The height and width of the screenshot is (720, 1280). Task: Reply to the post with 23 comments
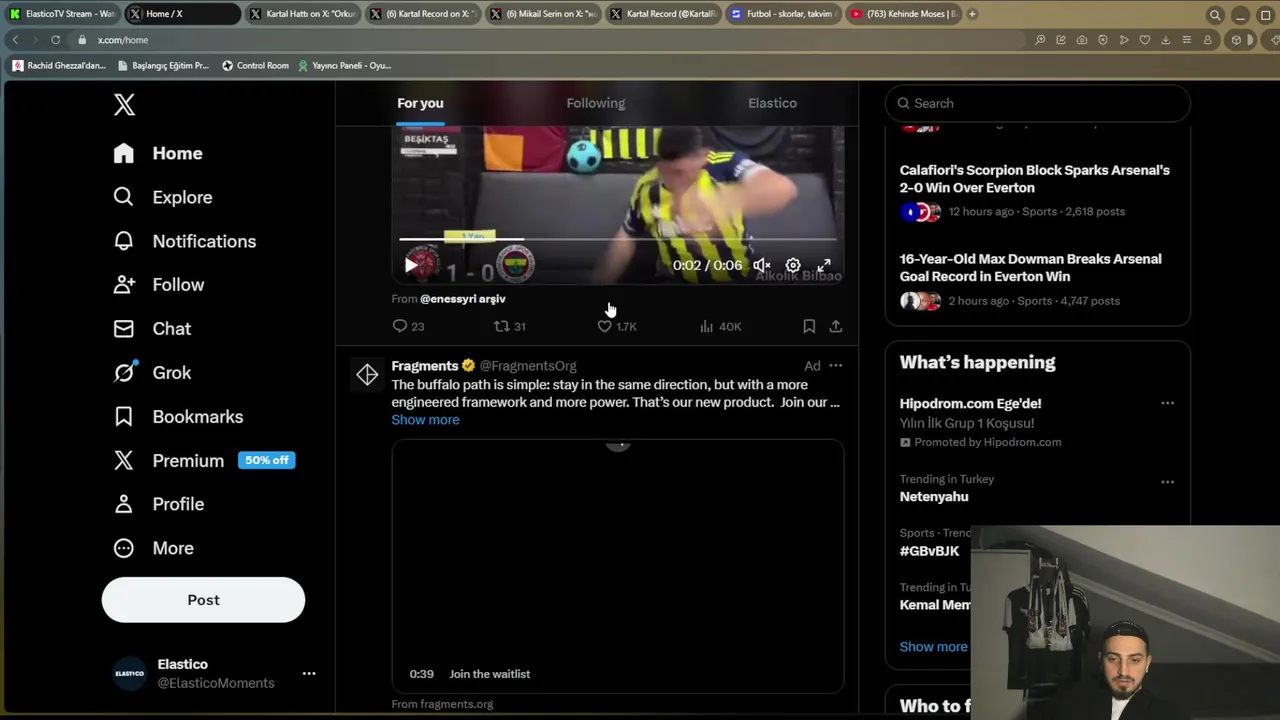[408, 326]
